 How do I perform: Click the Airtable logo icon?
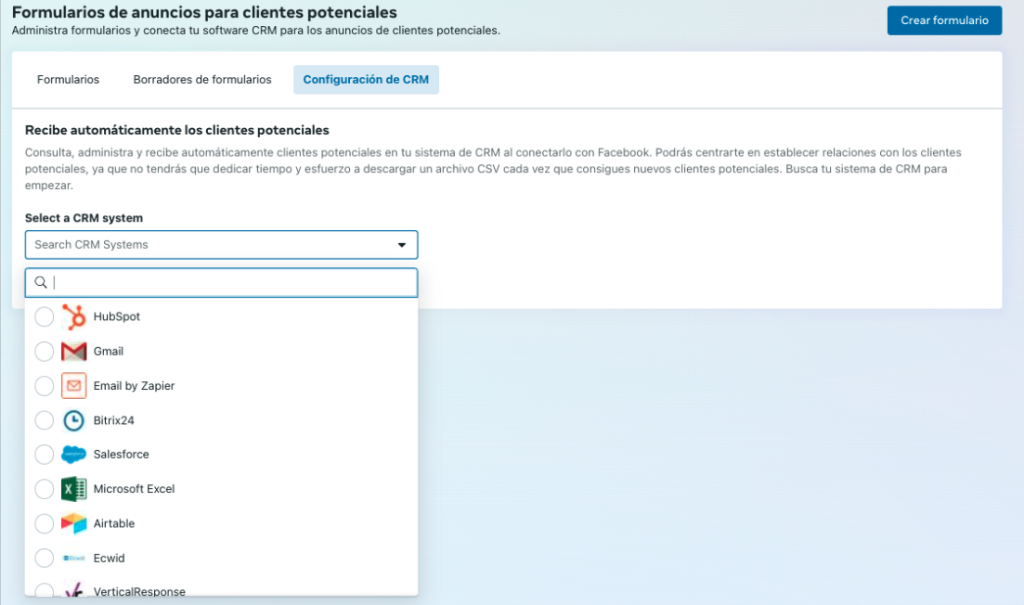coord(74,524)
